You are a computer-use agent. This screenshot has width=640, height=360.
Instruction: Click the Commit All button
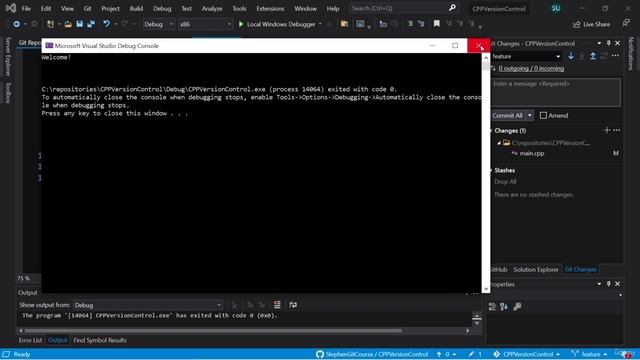(x=507, y=116)
